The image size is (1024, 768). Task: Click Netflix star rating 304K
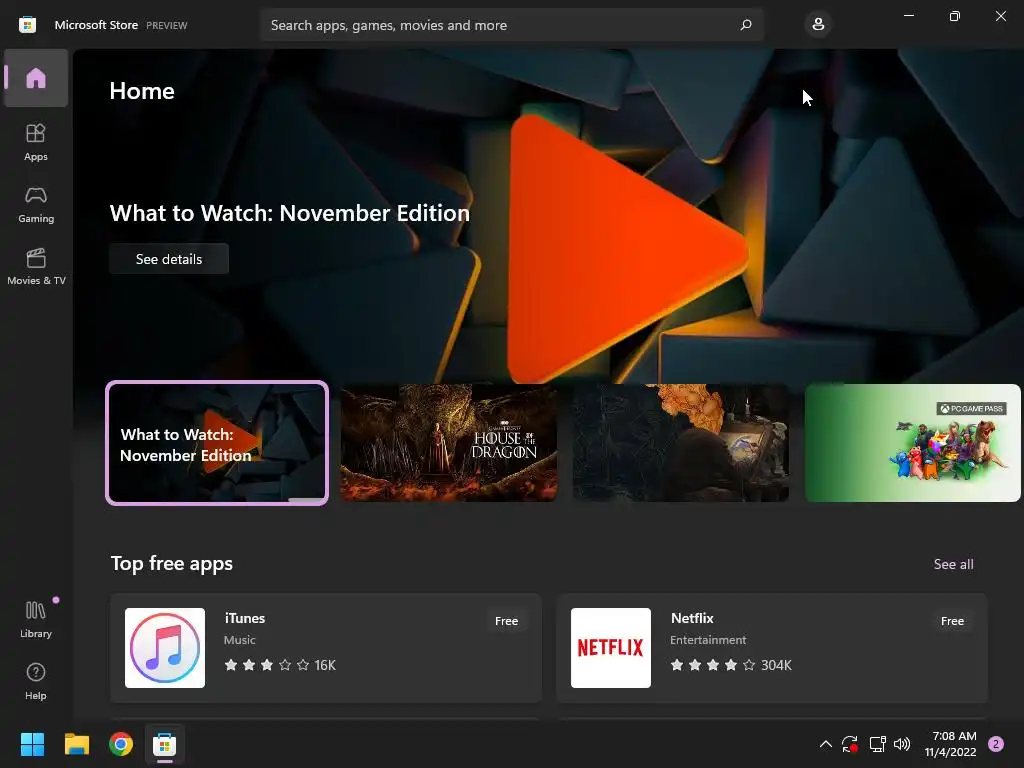click(x=731, y=665)
